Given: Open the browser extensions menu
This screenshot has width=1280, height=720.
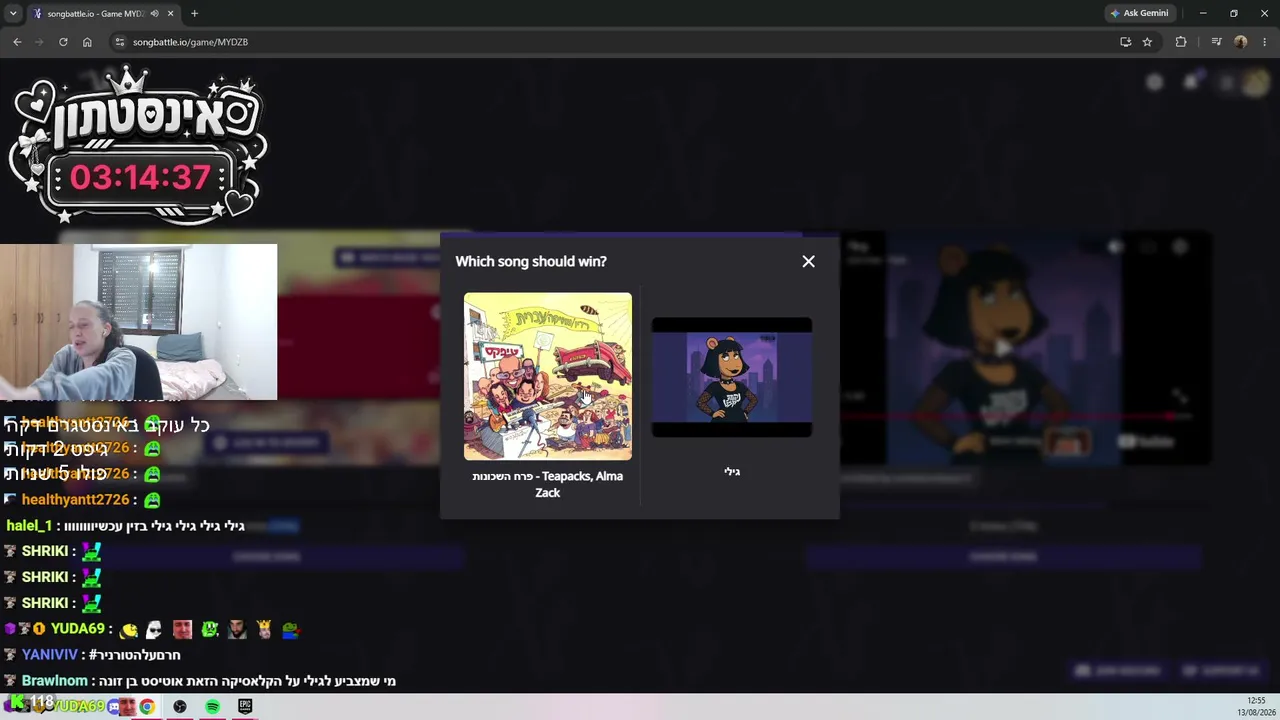Looking at the screenshot, I should pos(1181,42).
